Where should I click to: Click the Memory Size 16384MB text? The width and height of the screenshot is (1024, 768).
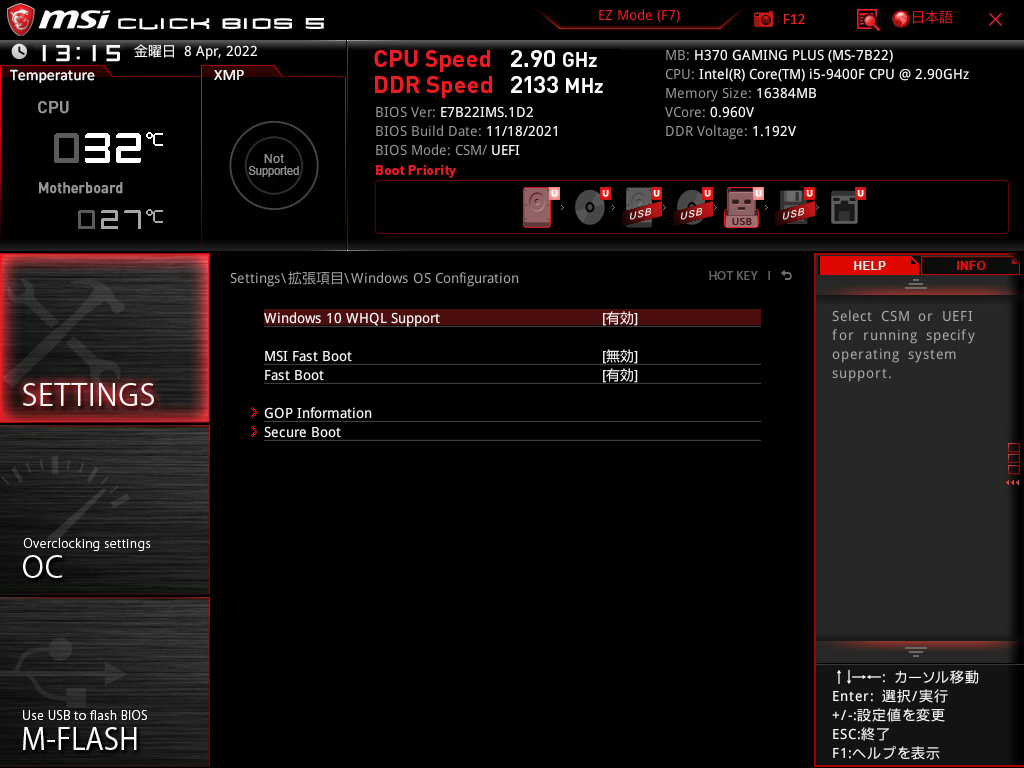[741, 93]
